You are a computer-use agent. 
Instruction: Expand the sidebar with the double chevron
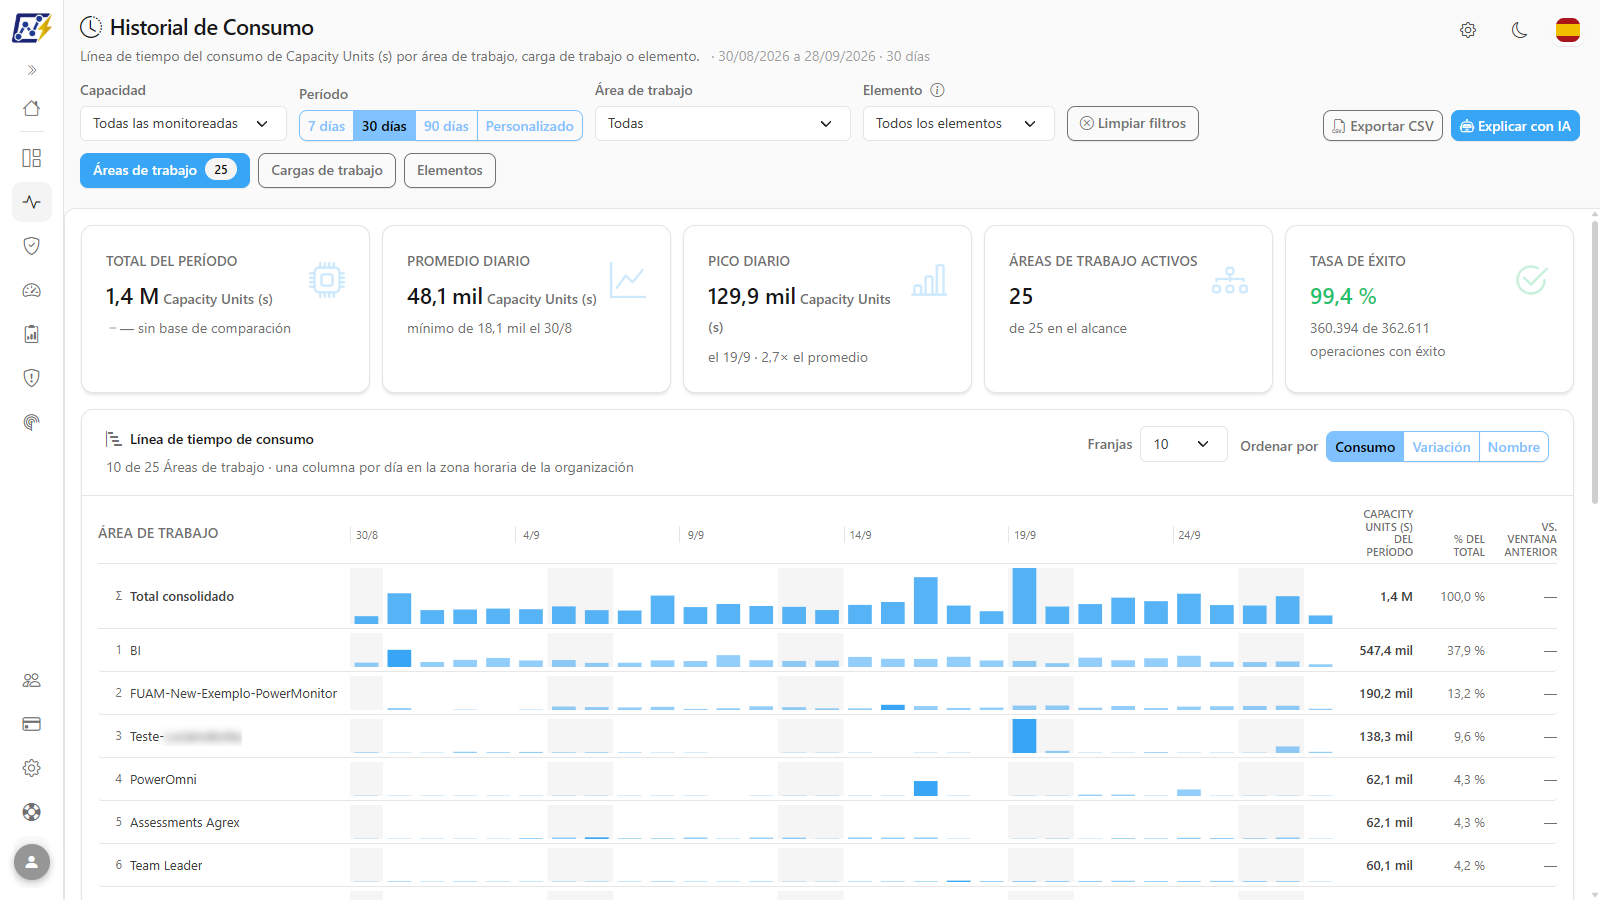click(x=32, y=70)
